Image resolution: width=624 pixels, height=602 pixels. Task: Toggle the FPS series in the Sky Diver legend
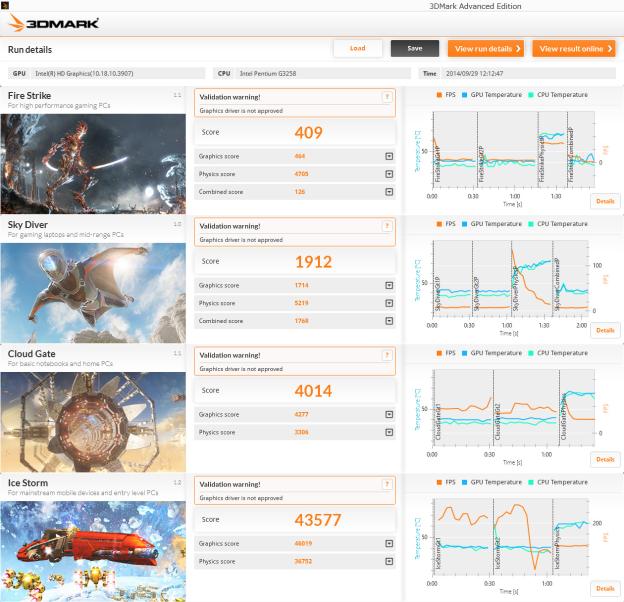coord(446,224)
